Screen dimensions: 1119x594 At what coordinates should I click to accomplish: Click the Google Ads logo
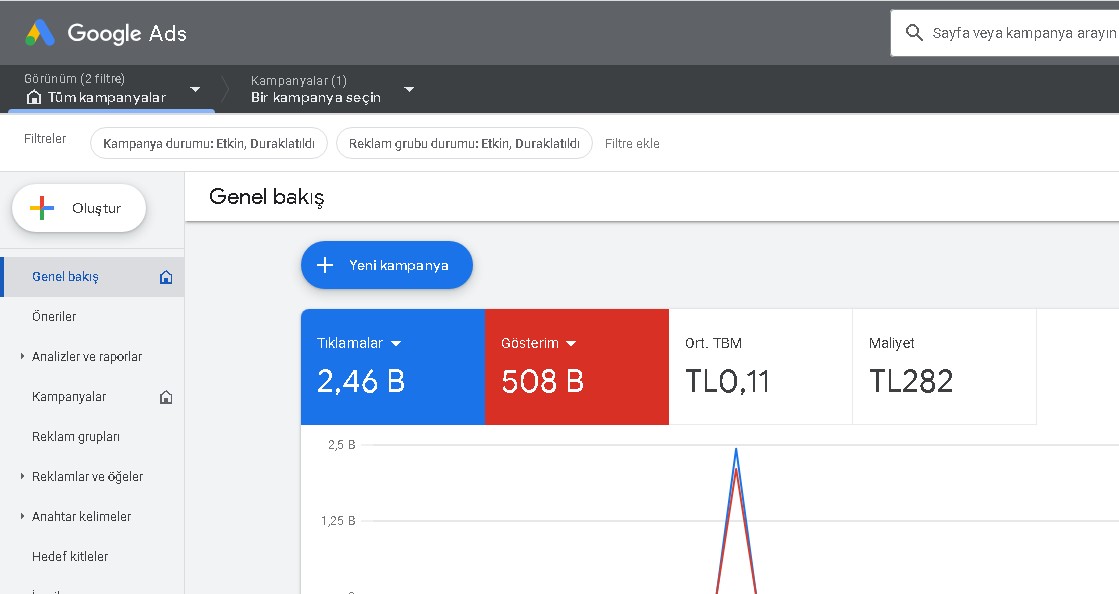(x=40, y=33)
